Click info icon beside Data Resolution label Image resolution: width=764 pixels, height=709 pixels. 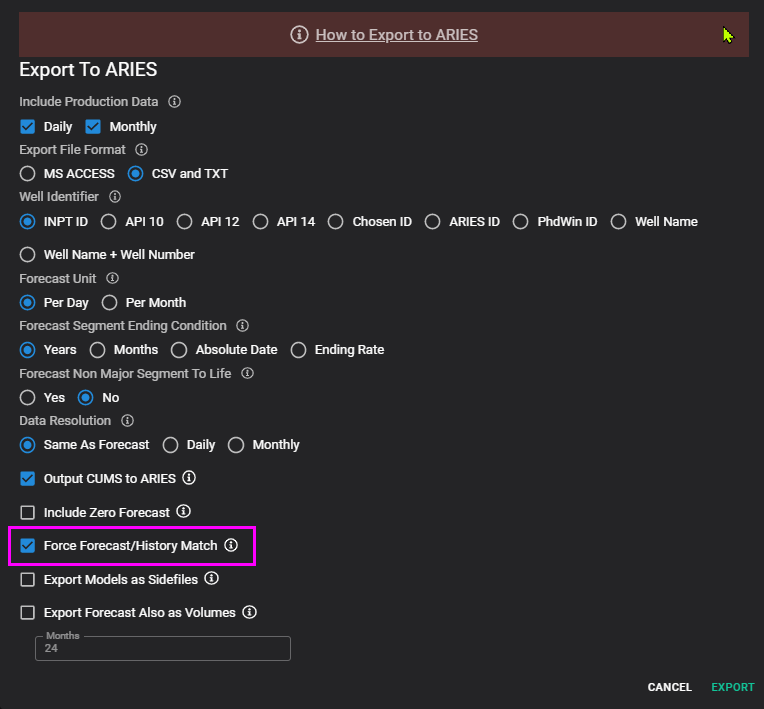(x=127, y=421)
